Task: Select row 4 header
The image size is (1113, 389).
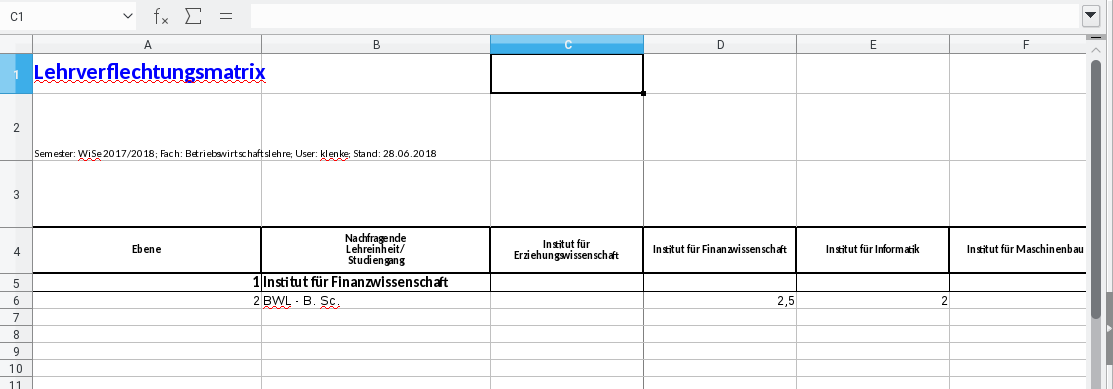Action: coord(16,250)
